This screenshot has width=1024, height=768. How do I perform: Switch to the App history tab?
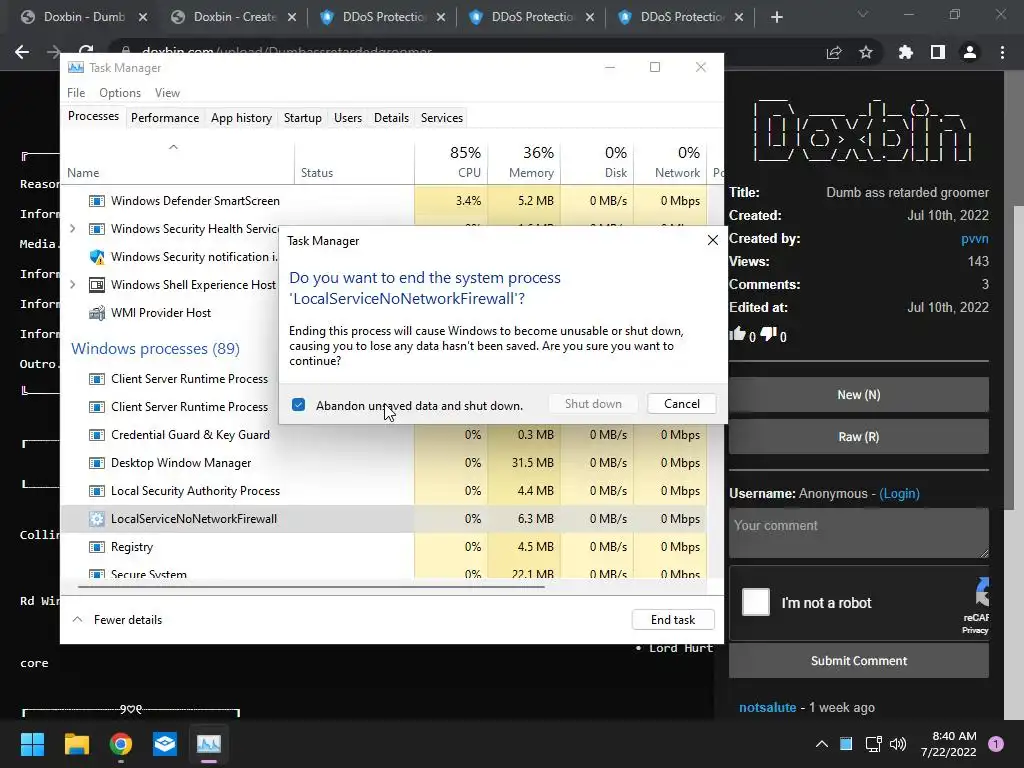coord(241,118)
